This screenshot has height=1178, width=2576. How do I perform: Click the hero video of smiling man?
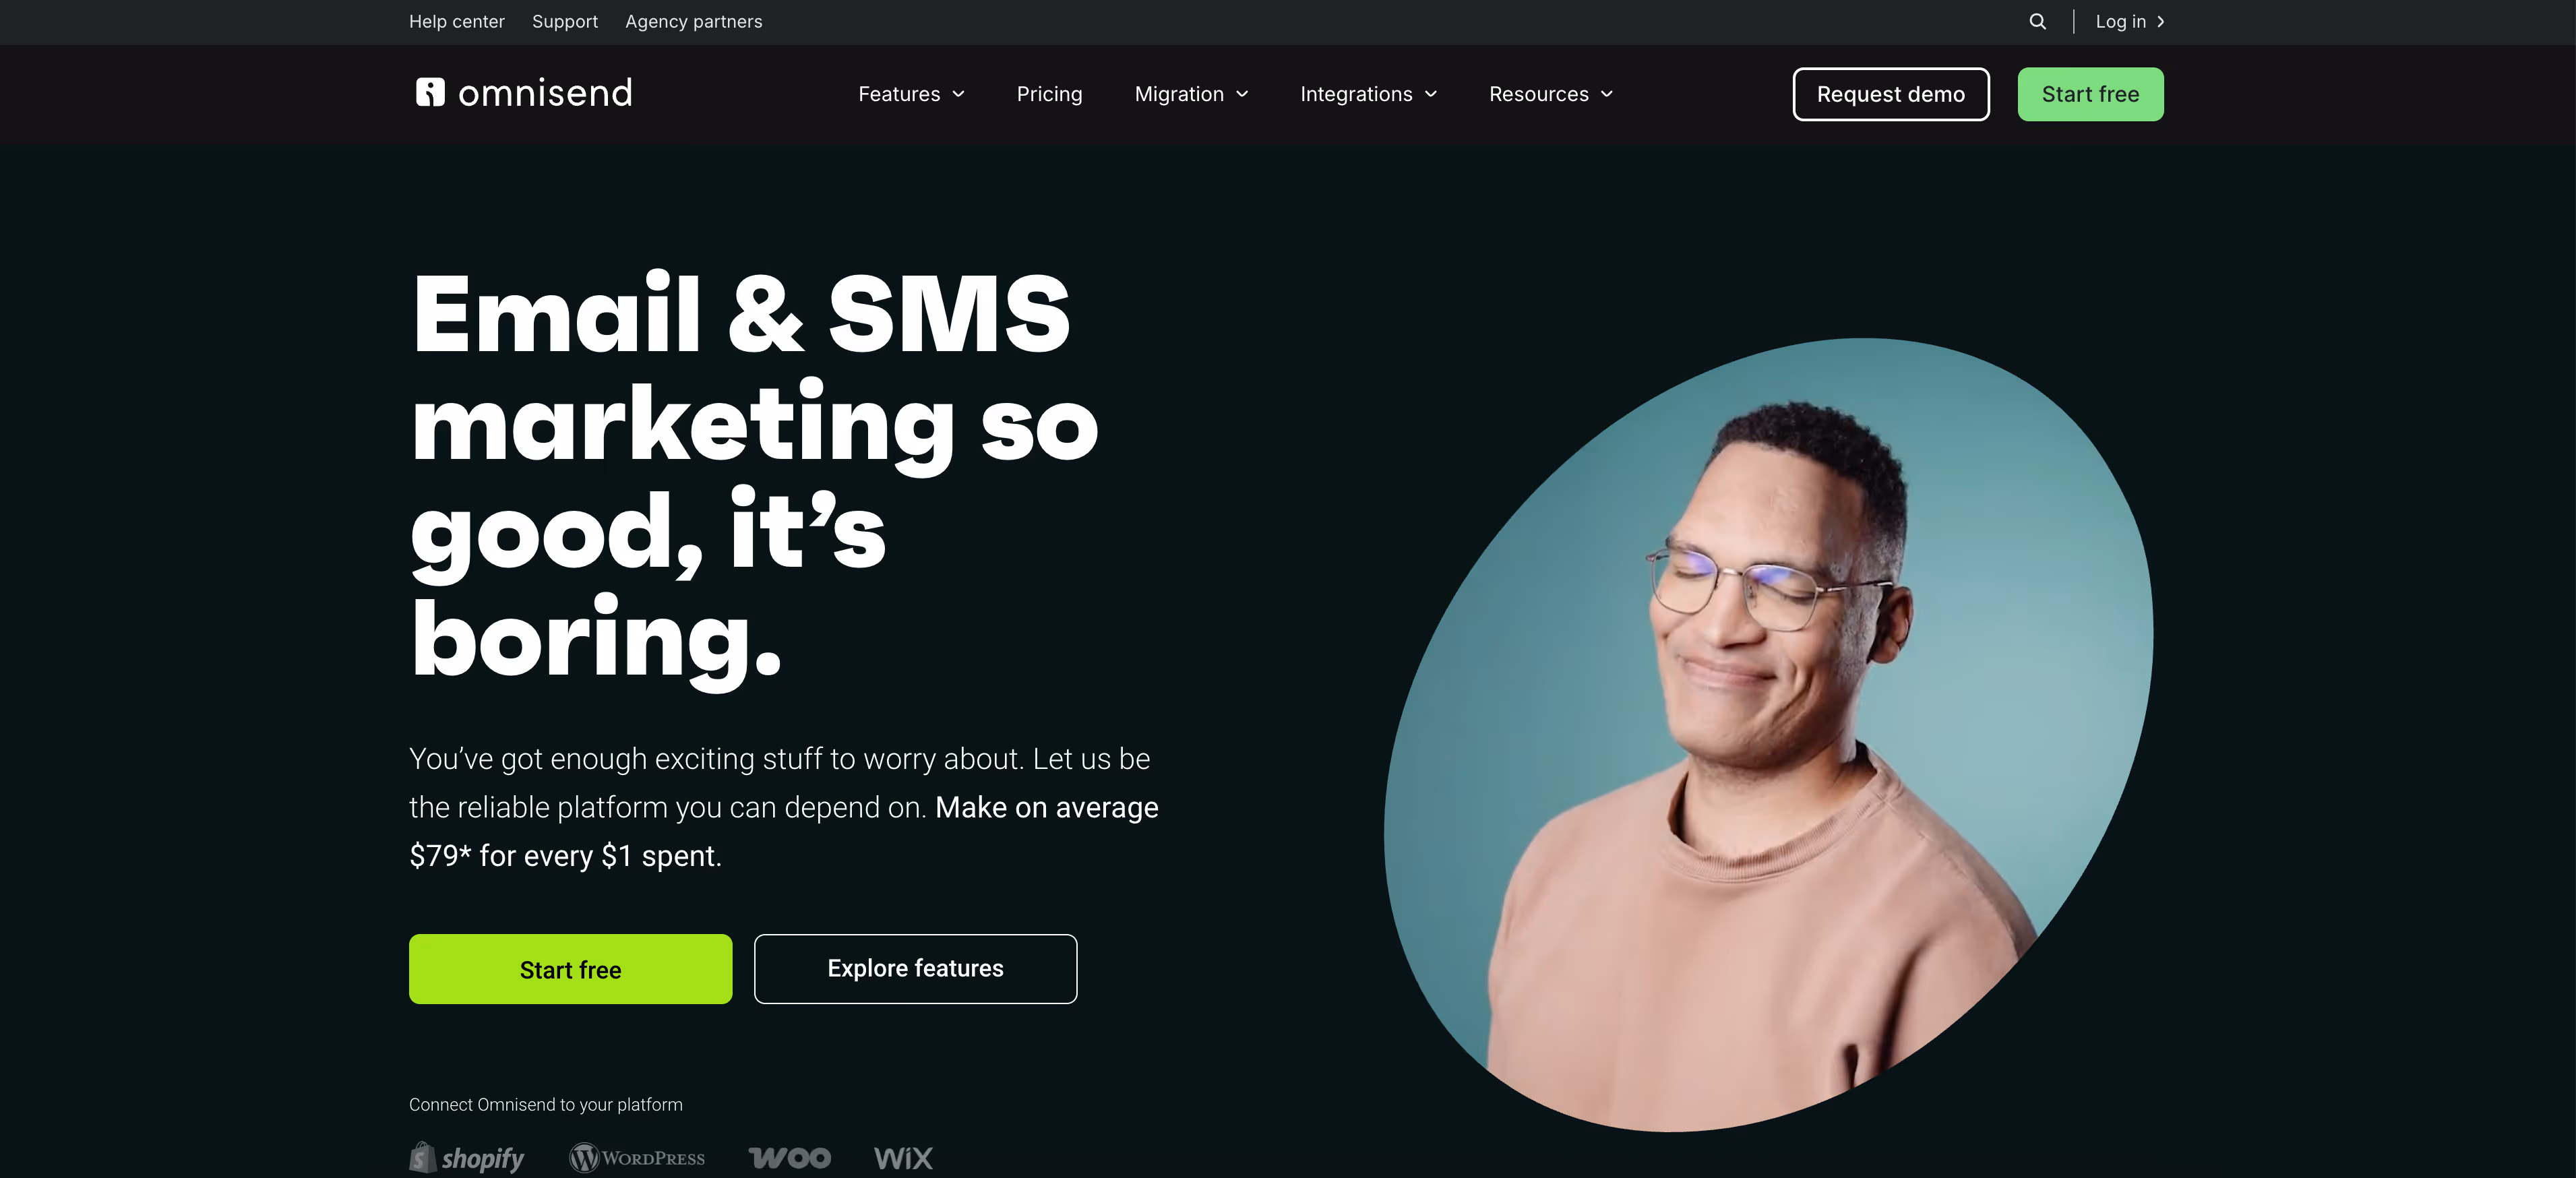1768,735
